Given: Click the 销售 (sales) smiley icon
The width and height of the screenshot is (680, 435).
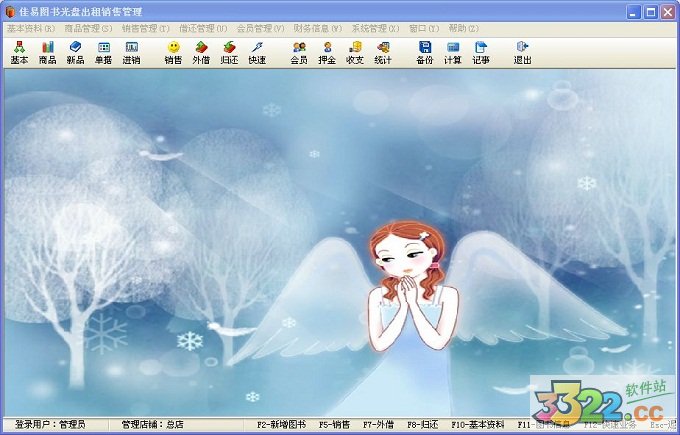Looking at the screenshot, I should coord(173,52).
